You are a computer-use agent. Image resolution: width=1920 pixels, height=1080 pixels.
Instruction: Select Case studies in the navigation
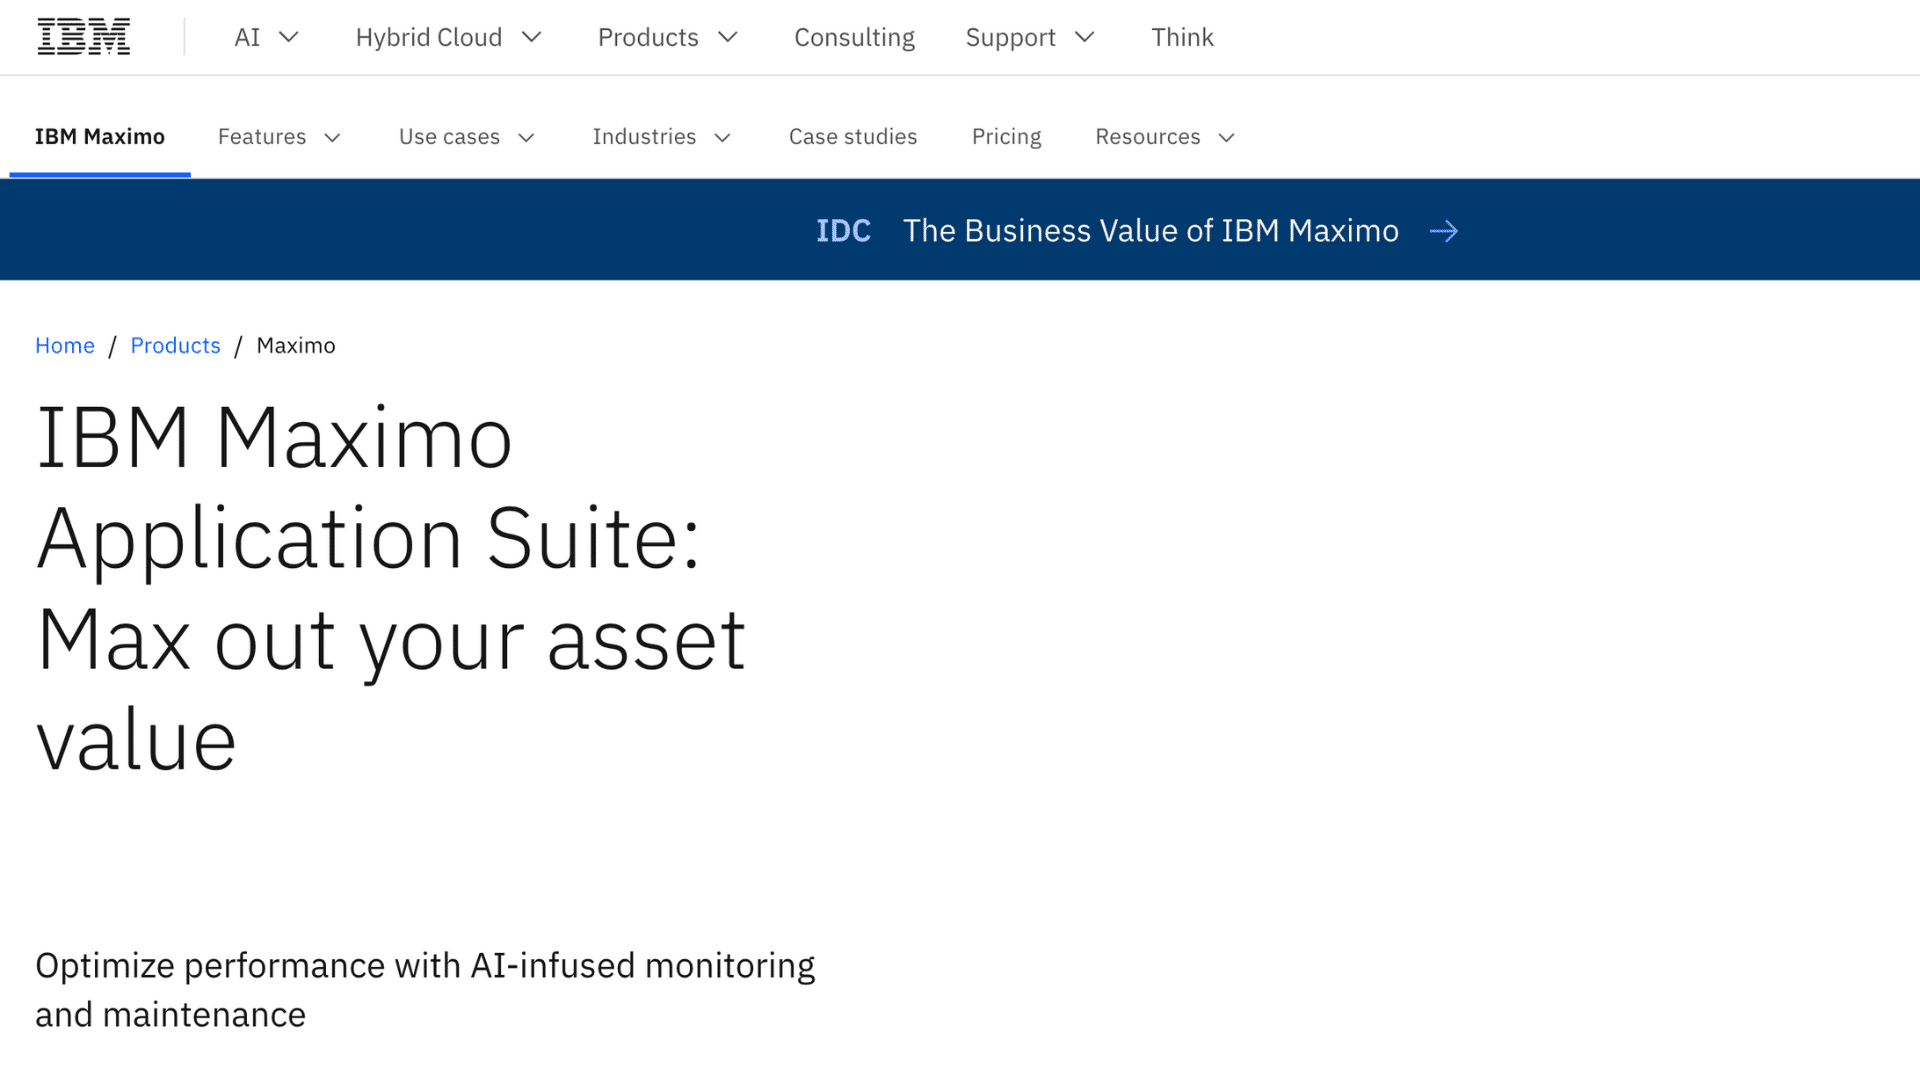point(852,136)
